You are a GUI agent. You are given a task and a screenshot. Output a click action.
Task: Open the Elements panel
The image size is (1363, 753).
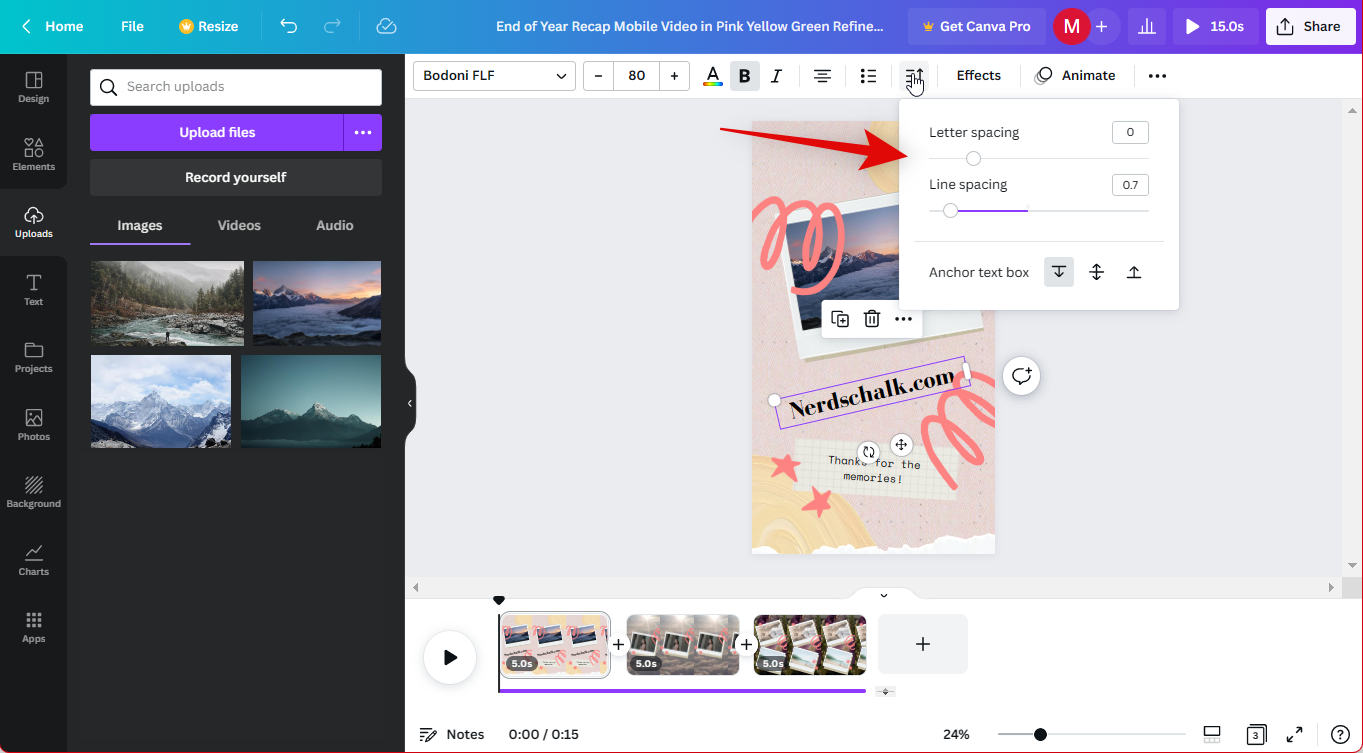[33, 154]
